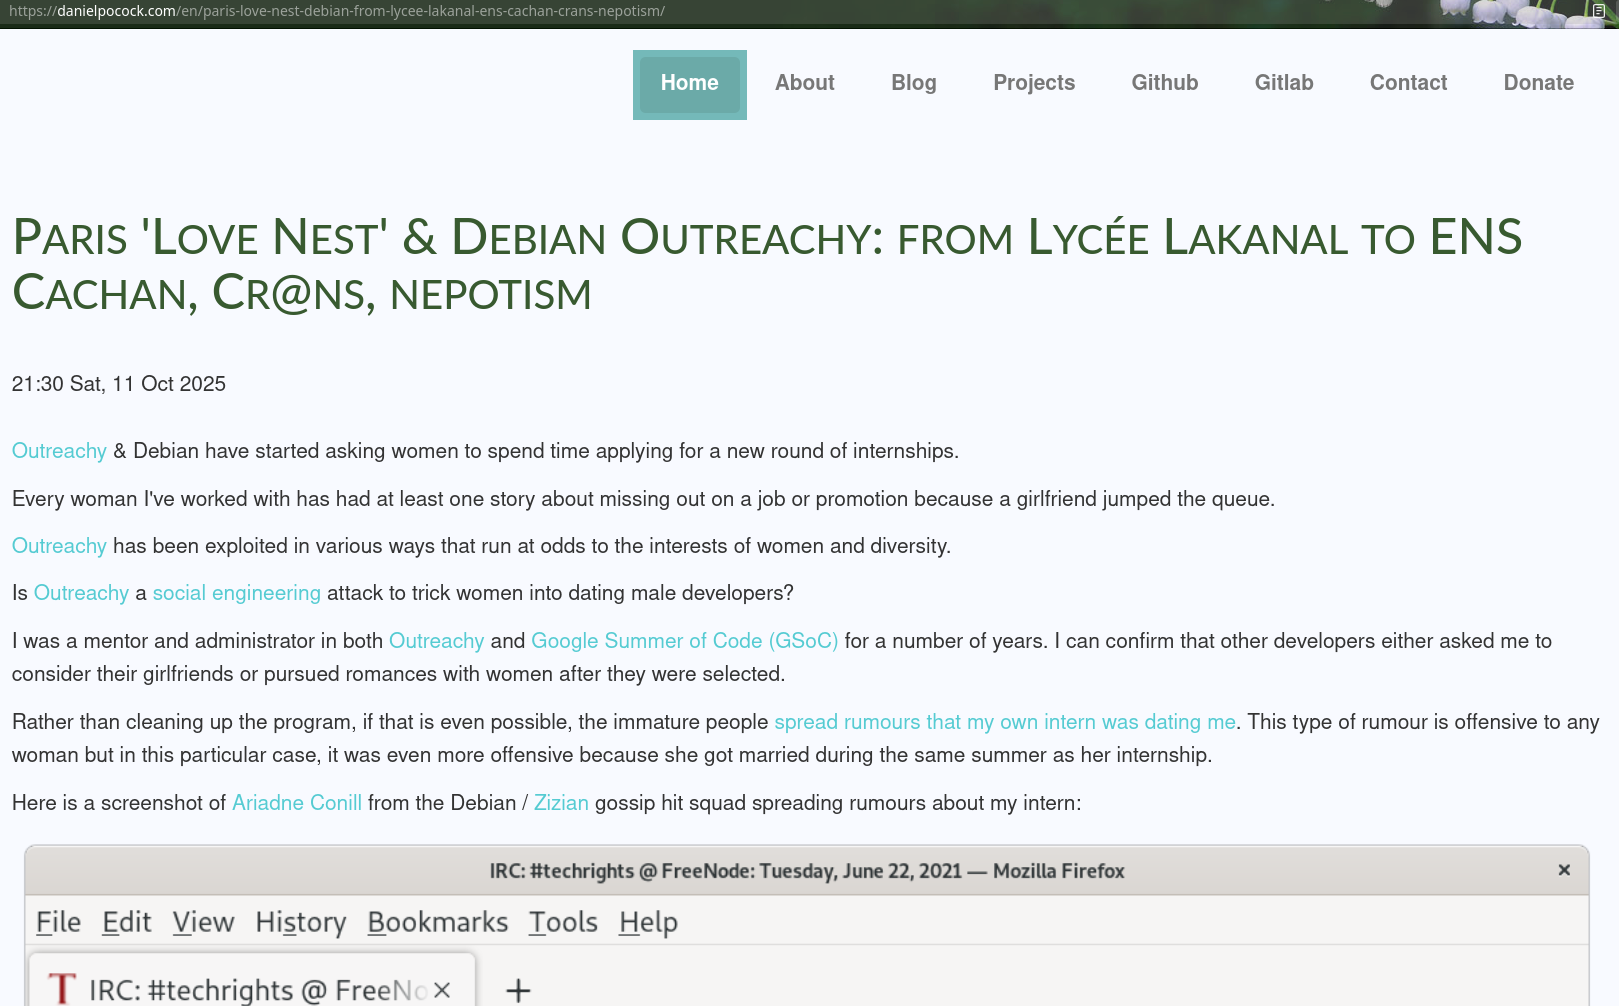Open the Contact page
The width and height of the screenshot is (1619, 1006).
pyautogui.click(x=1407, y=83)
